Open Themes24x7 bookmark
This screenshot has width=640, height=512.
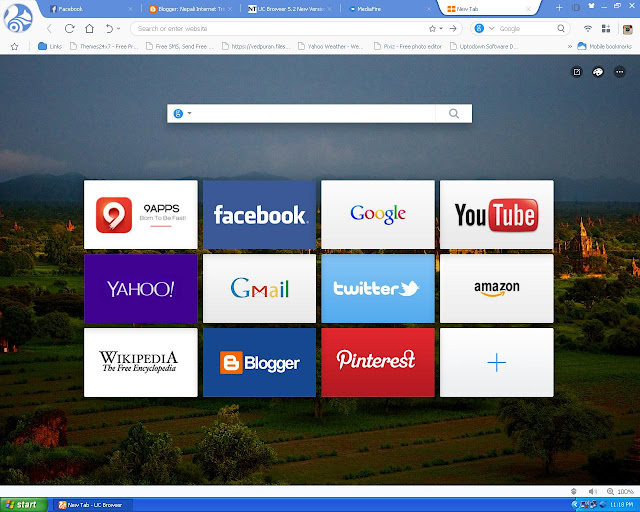104,47
